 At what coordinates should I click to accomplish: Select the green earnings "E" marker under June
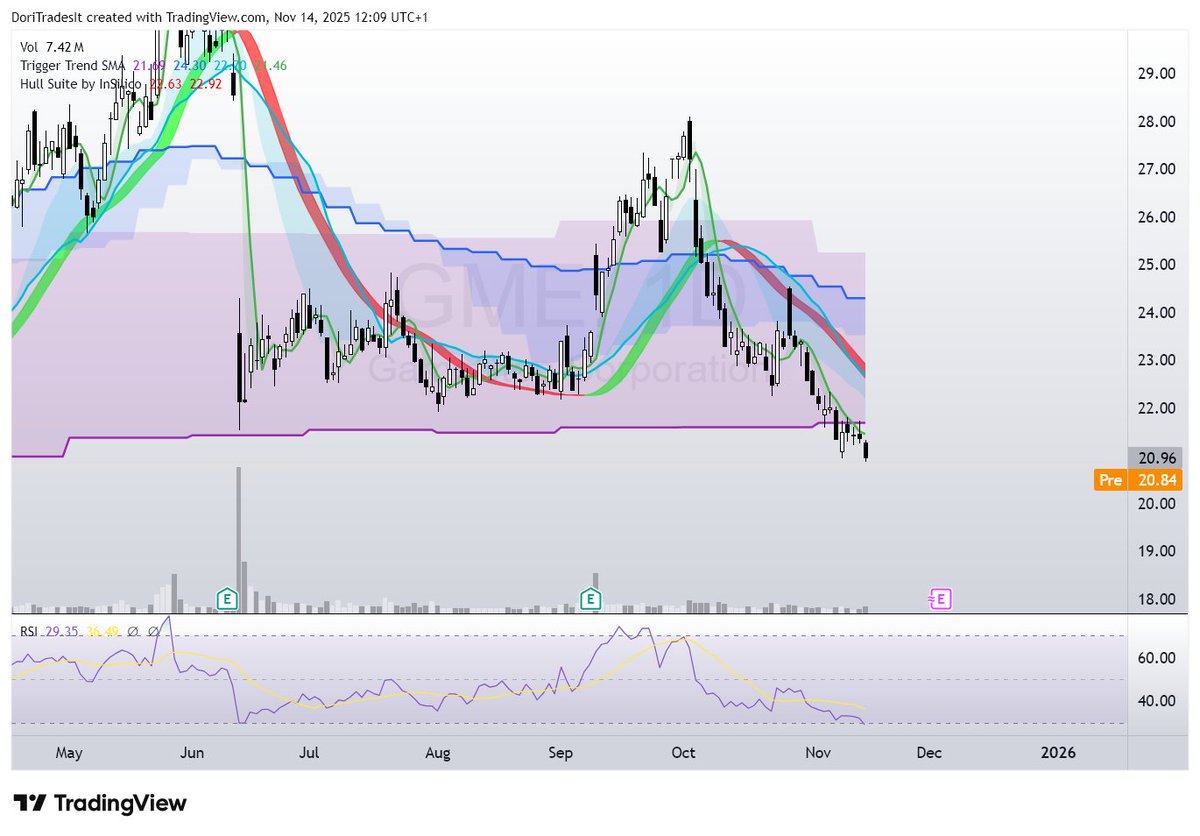[227, 598]
